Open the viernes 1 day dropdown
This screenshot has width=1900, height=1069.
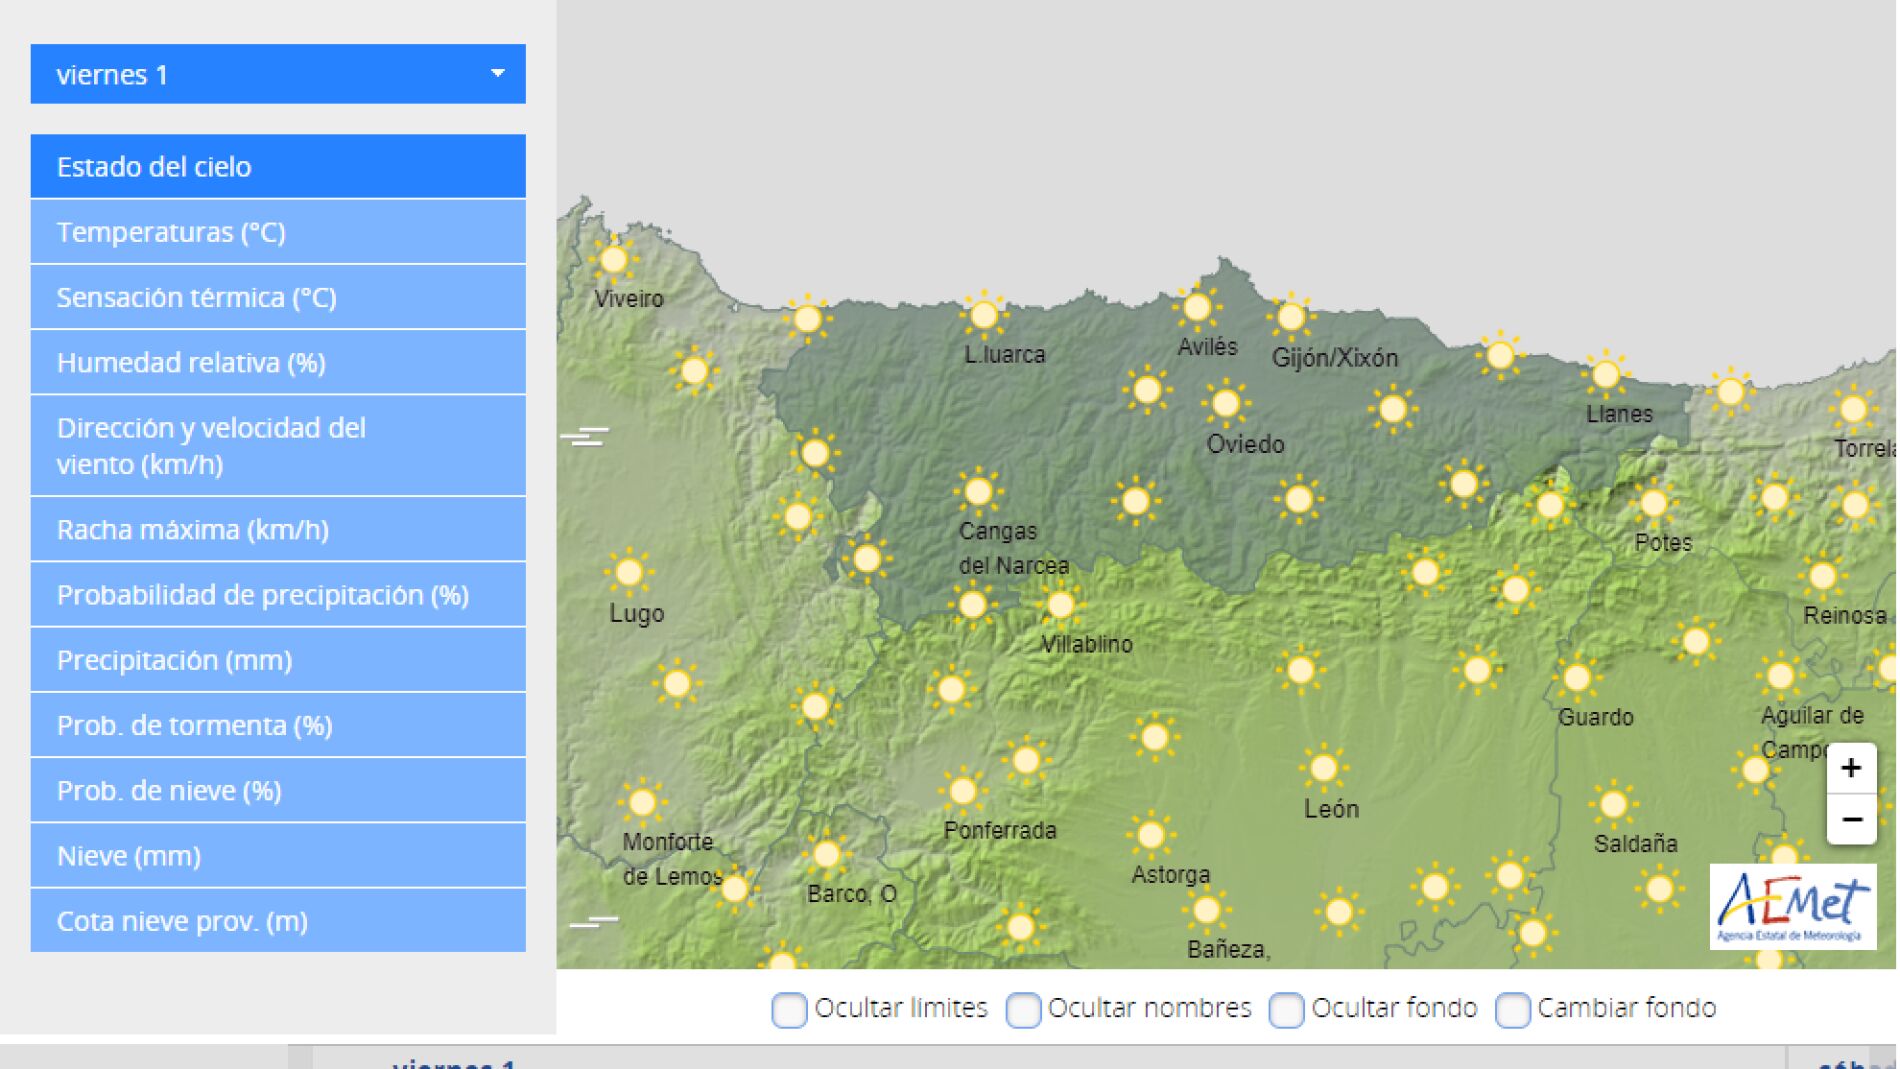coord(278,74)
